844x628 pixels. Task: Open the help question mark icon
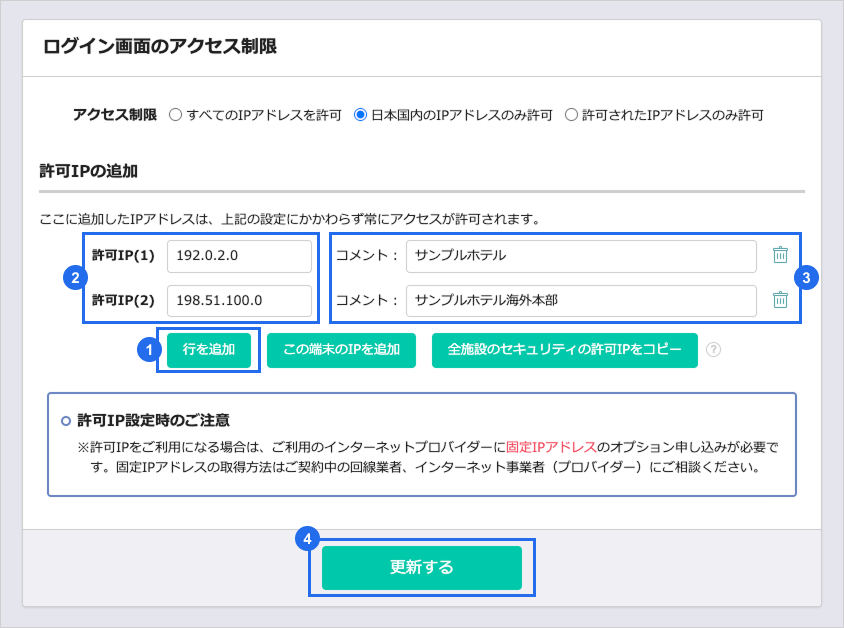(x=713, y=350)
